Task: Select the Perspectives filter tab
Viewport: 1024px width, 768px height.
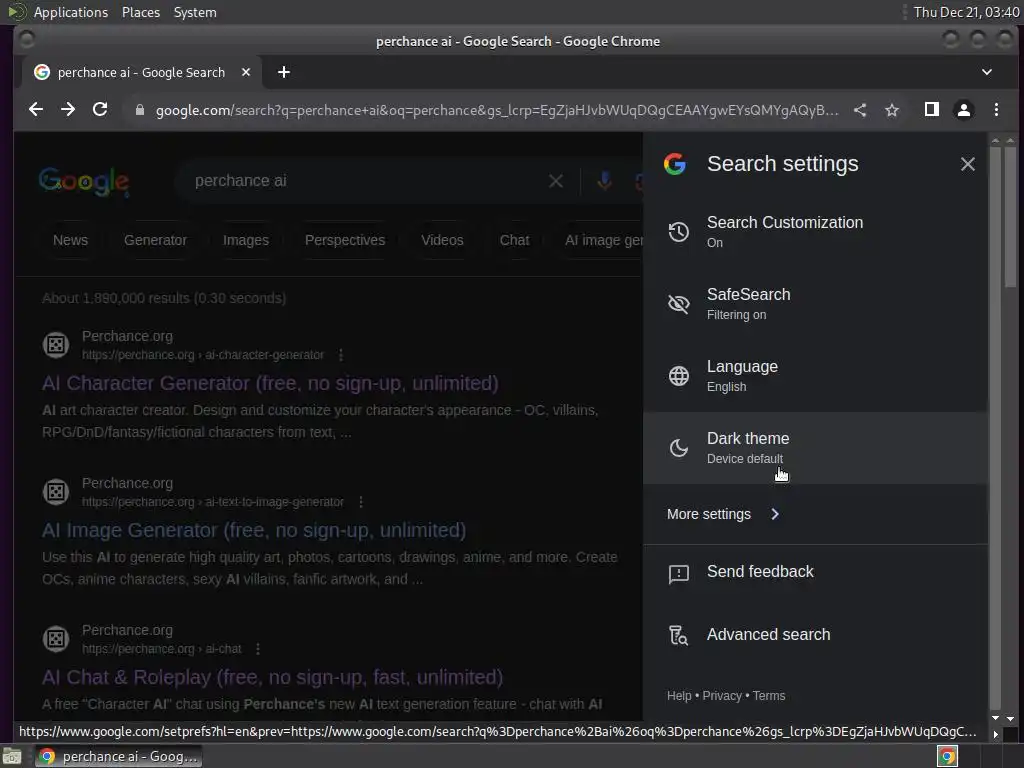Action: [x=345, y=240]
